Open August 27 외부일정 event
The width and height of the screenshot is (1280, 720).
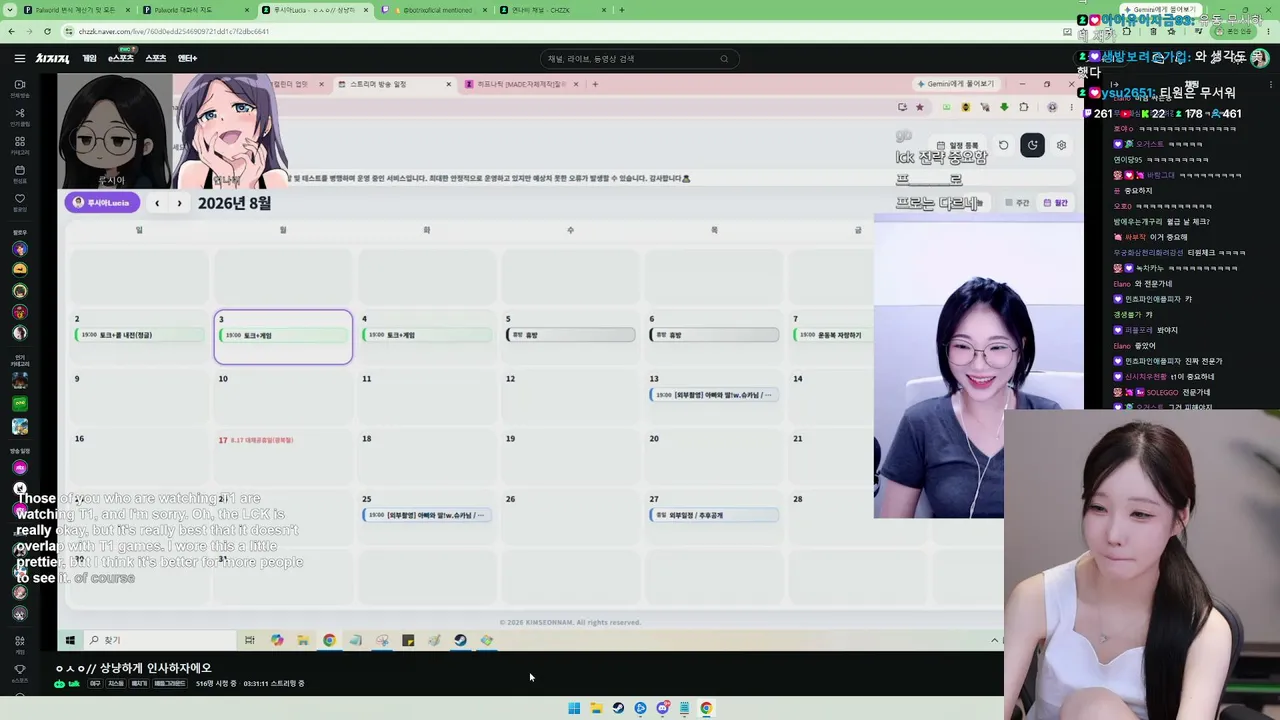(714, 515)
